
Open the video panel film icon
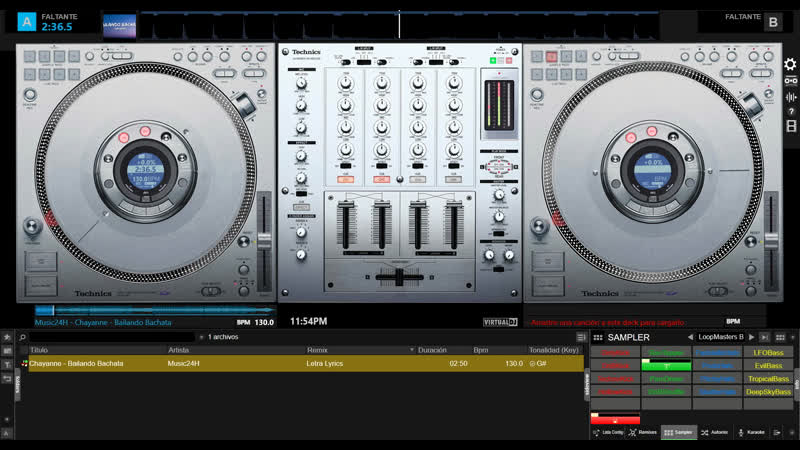(791, 126)
